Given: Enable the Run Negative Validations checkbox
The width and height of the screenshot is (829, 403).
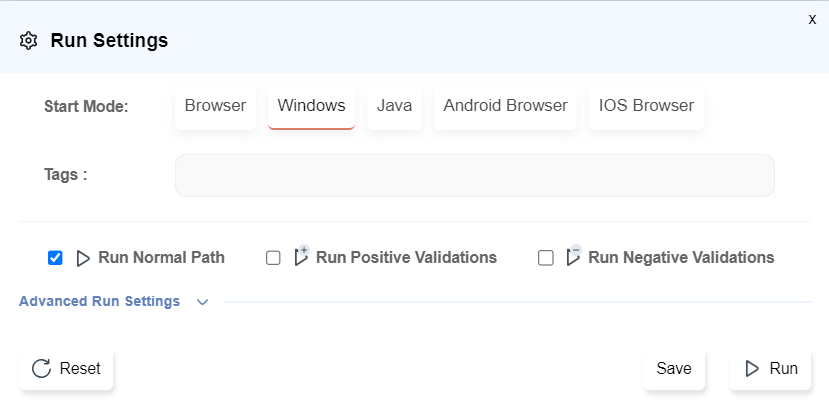Looking at the screenshot, I should 546,258.
